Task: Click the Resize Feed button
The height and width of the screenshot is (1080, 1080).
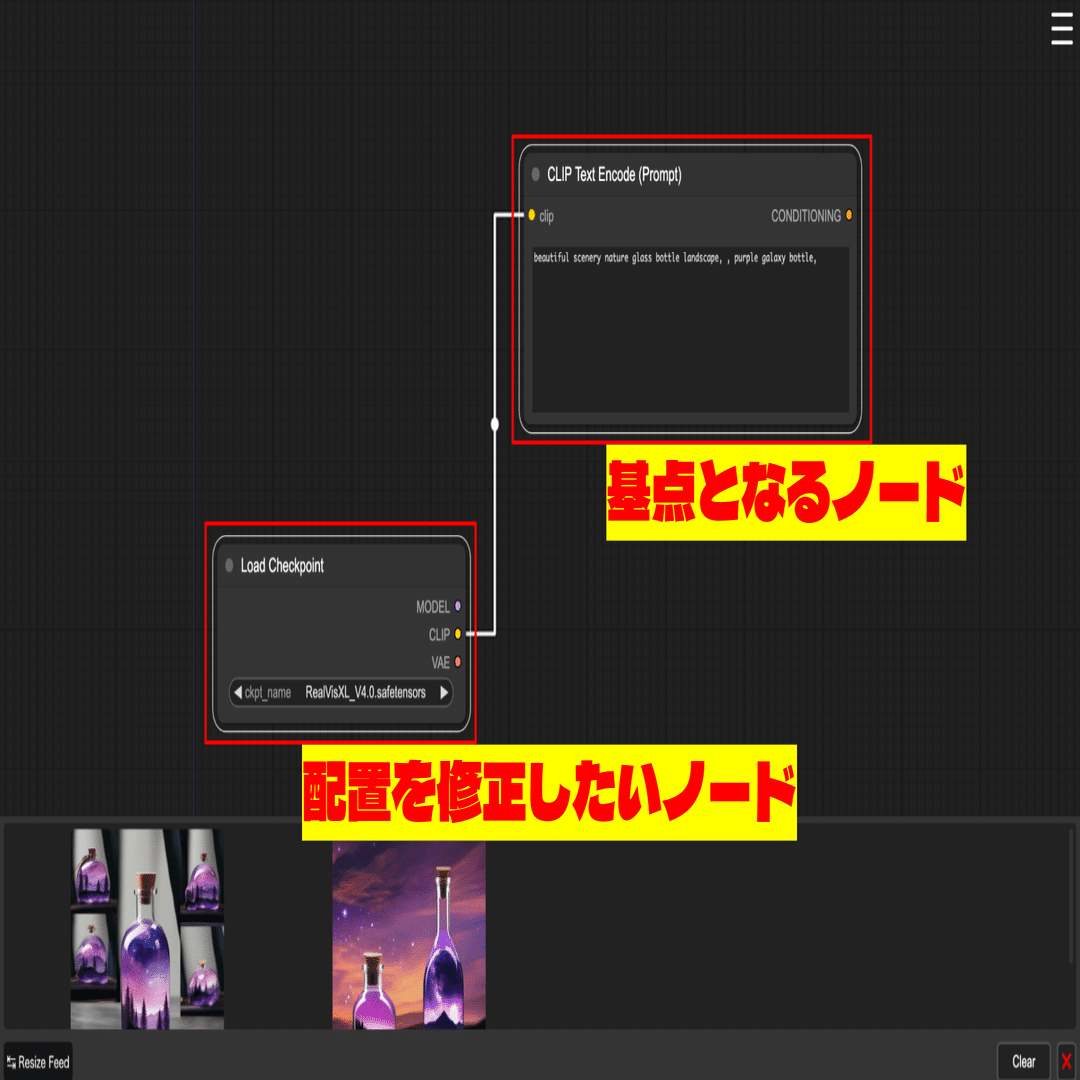Action: tap(39, 1062)
